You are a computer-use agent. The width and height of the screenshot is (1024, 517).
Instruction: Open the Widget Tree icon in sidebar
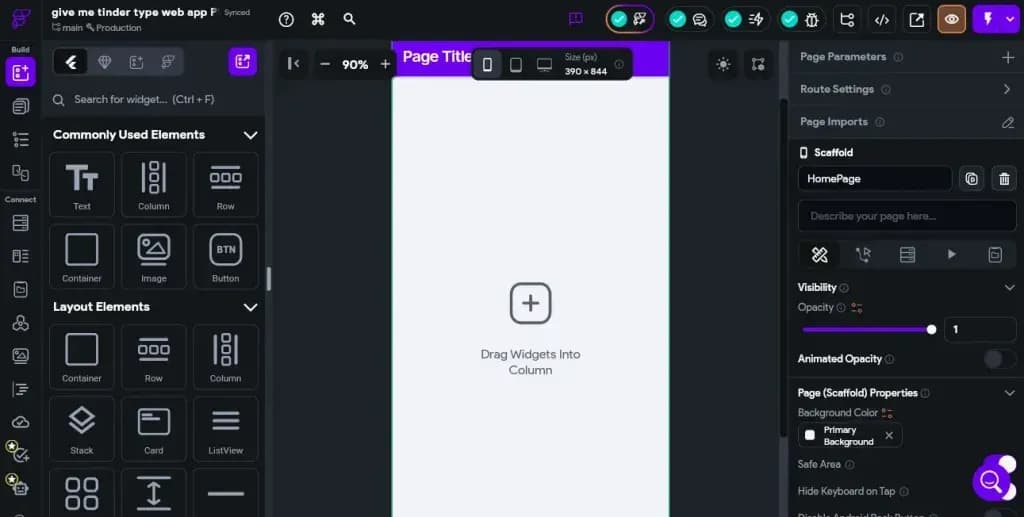(x=20, y=139)
